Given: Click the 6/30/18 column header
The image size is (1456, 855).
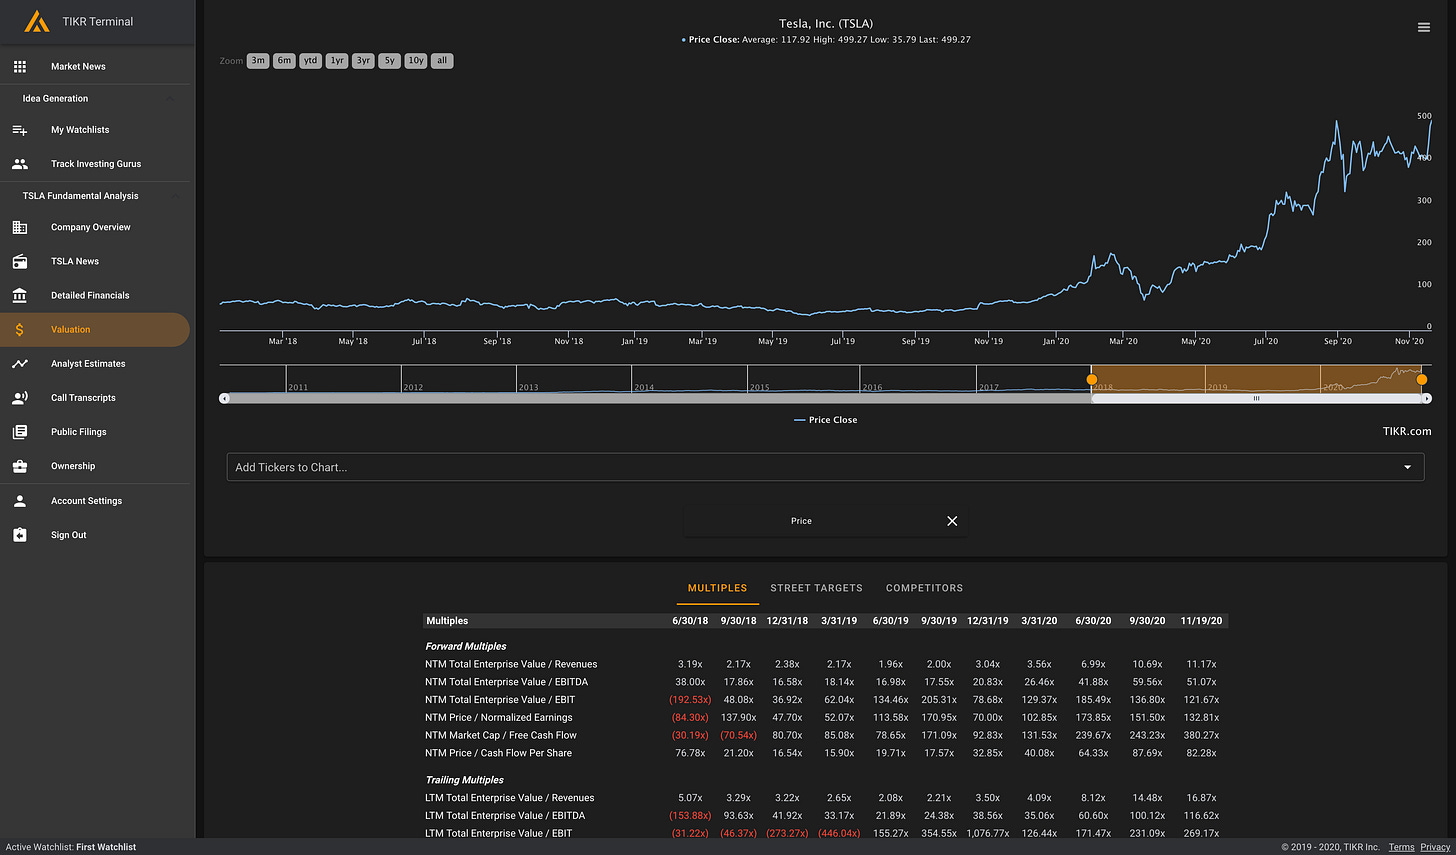Looking at the screenshot, I should point(690,621).
